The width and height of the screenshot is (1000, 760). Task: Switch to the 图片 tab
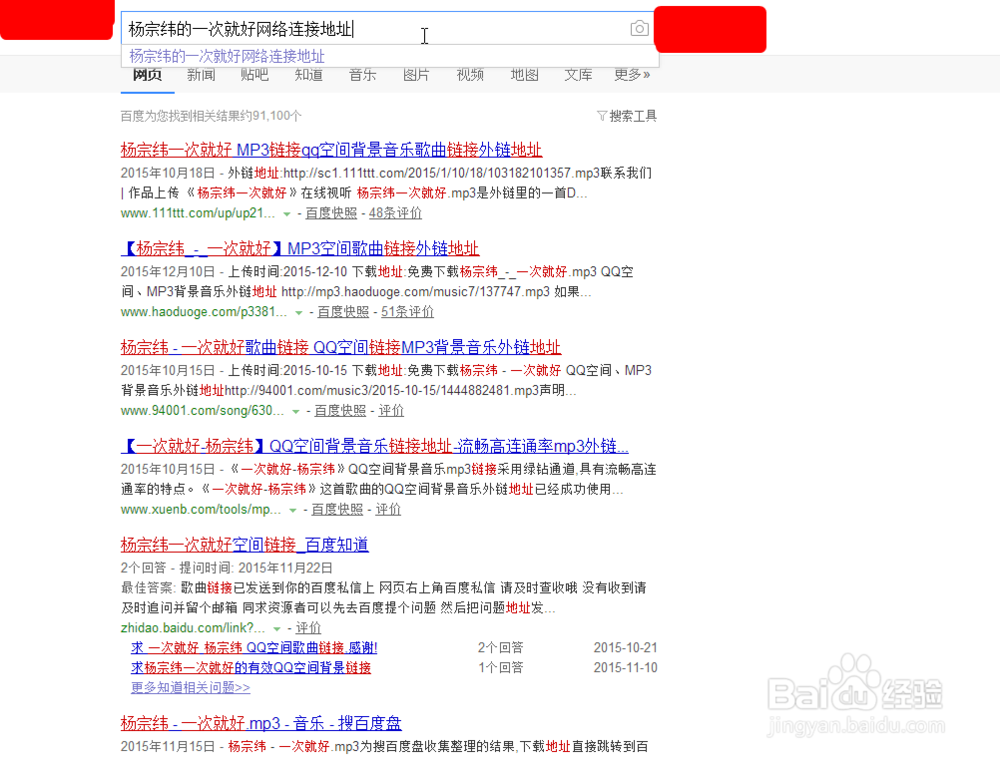(416, 75)
